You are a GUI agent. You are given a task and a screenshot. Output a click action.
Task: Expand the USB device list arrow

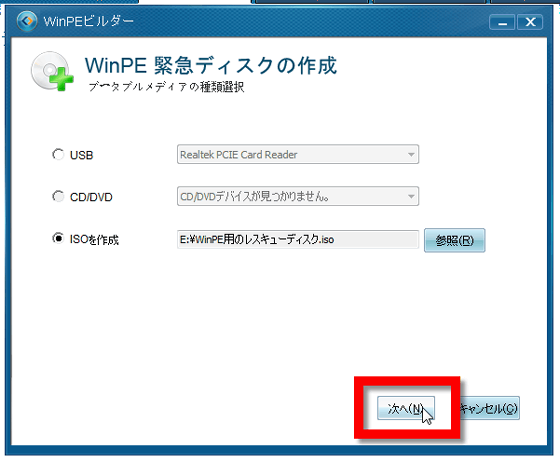point(411,155)
